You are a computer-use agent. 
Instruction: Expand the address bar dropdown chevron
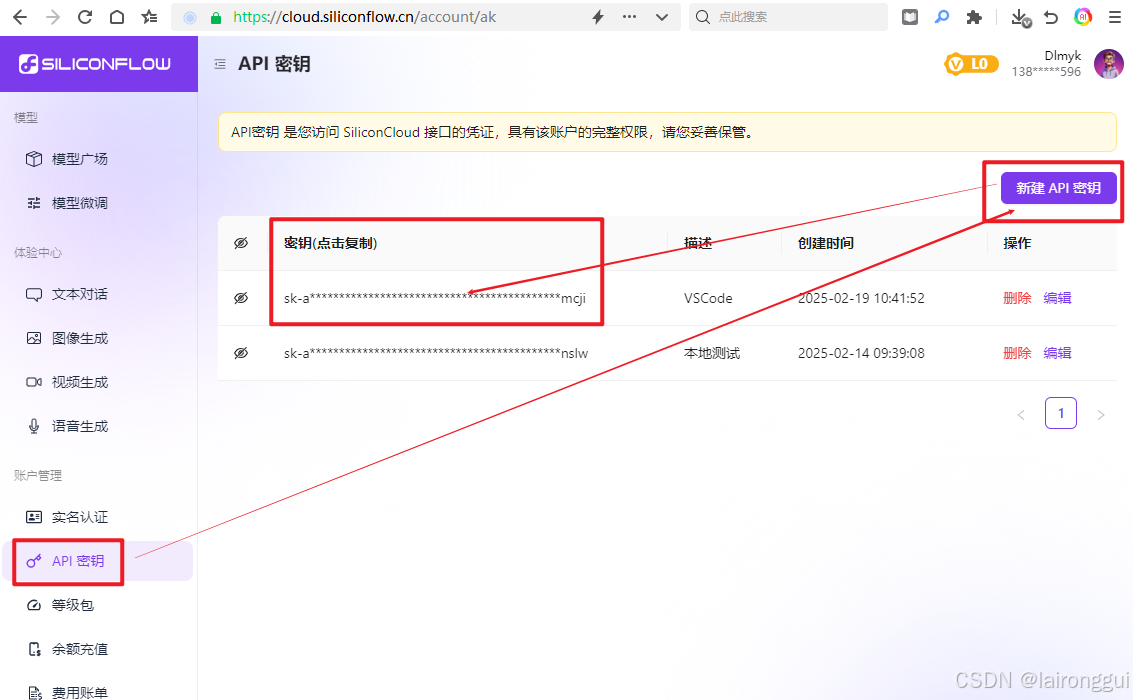click(x=662, y=17)
